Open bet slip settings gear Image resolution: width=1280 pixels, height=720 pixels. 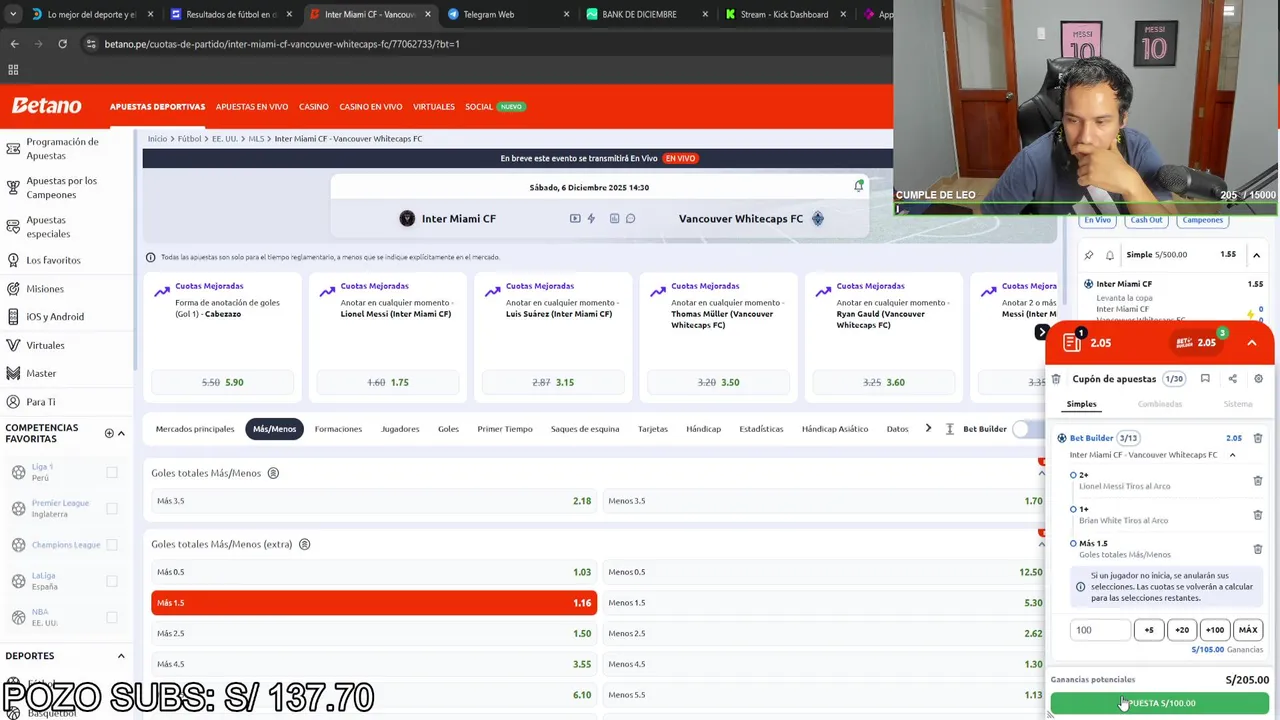pyautogui.click(x=1258, y=379)
